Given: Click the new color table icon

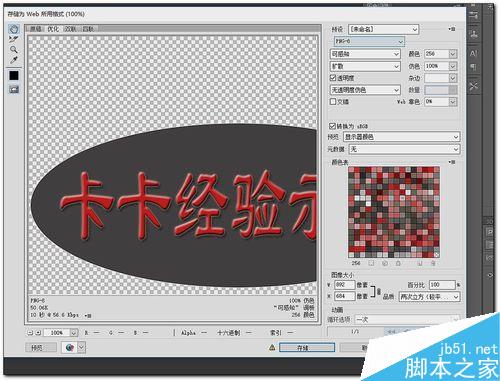Looking at the screenshot, I should 420,263.
